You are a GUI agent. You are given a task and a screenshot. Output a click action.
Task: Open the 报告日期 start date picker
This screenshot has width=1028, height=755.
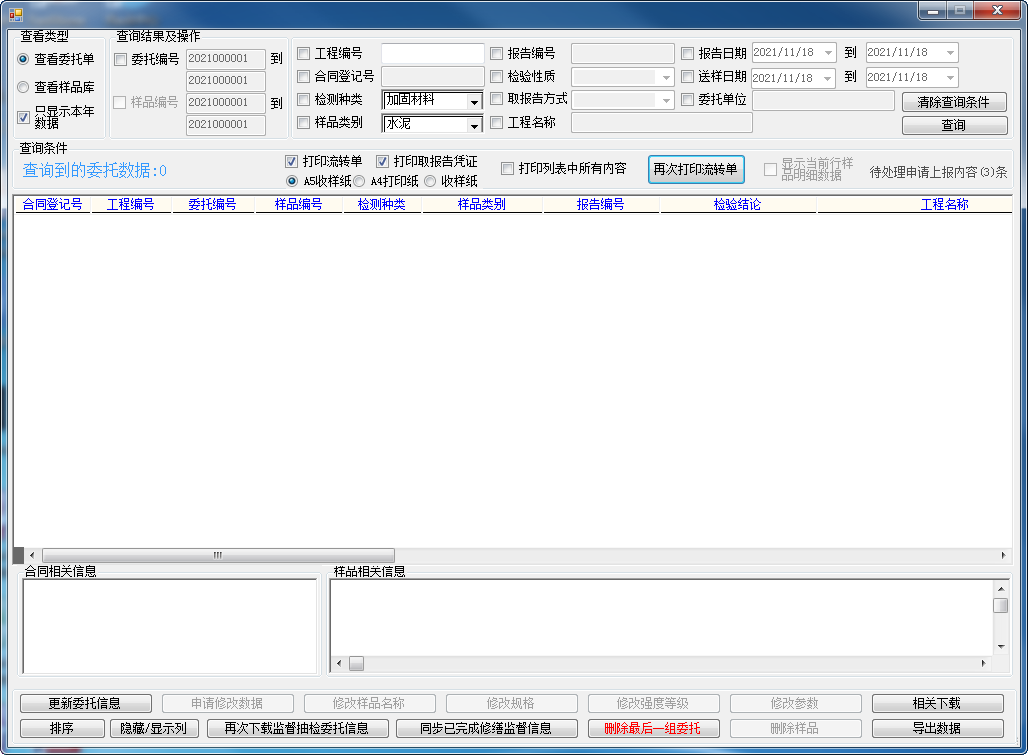[x=828, y=53]
